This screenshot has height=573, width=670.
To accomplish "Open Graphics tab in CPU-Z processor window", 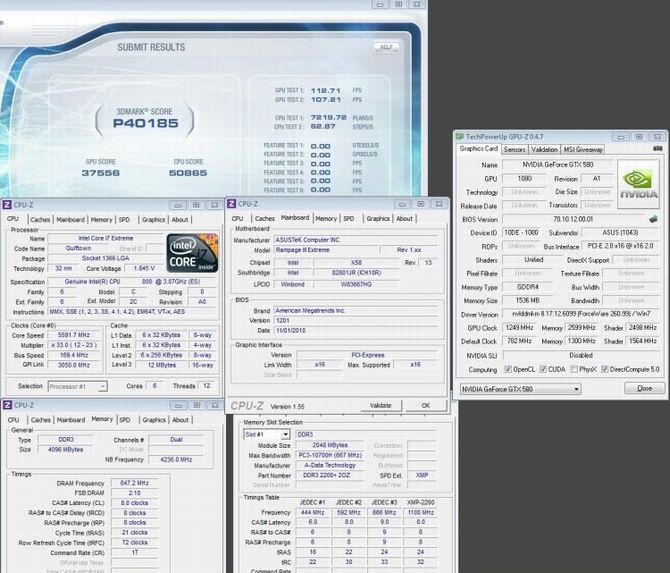I will click(153, 220).
